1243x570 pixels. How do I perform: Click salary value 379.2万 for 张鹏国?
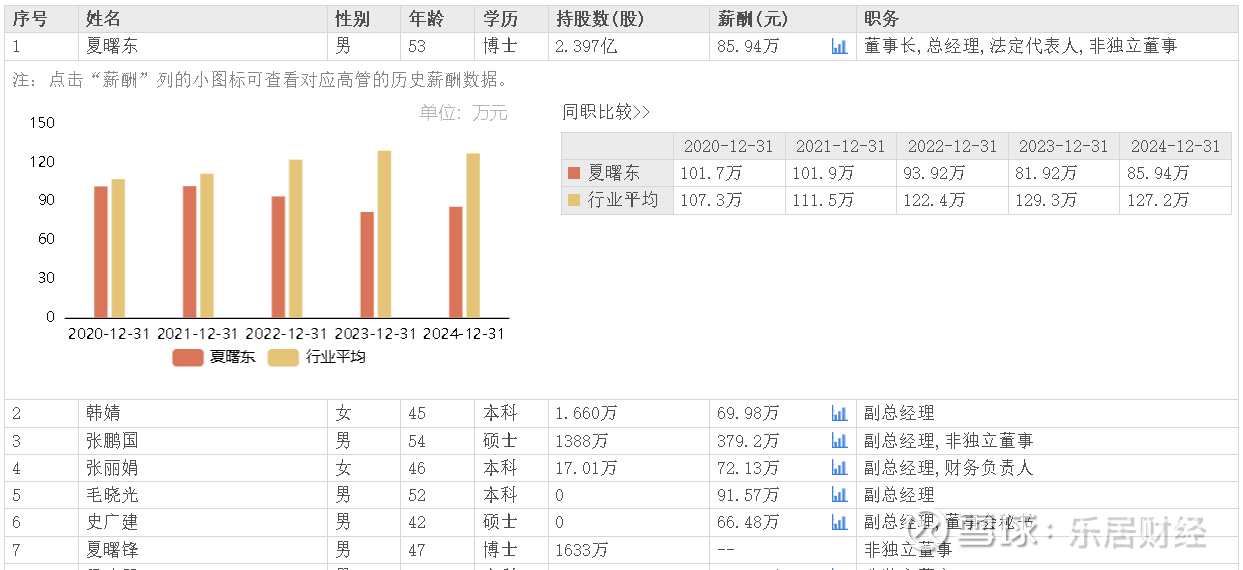click(x=749, y=440)
